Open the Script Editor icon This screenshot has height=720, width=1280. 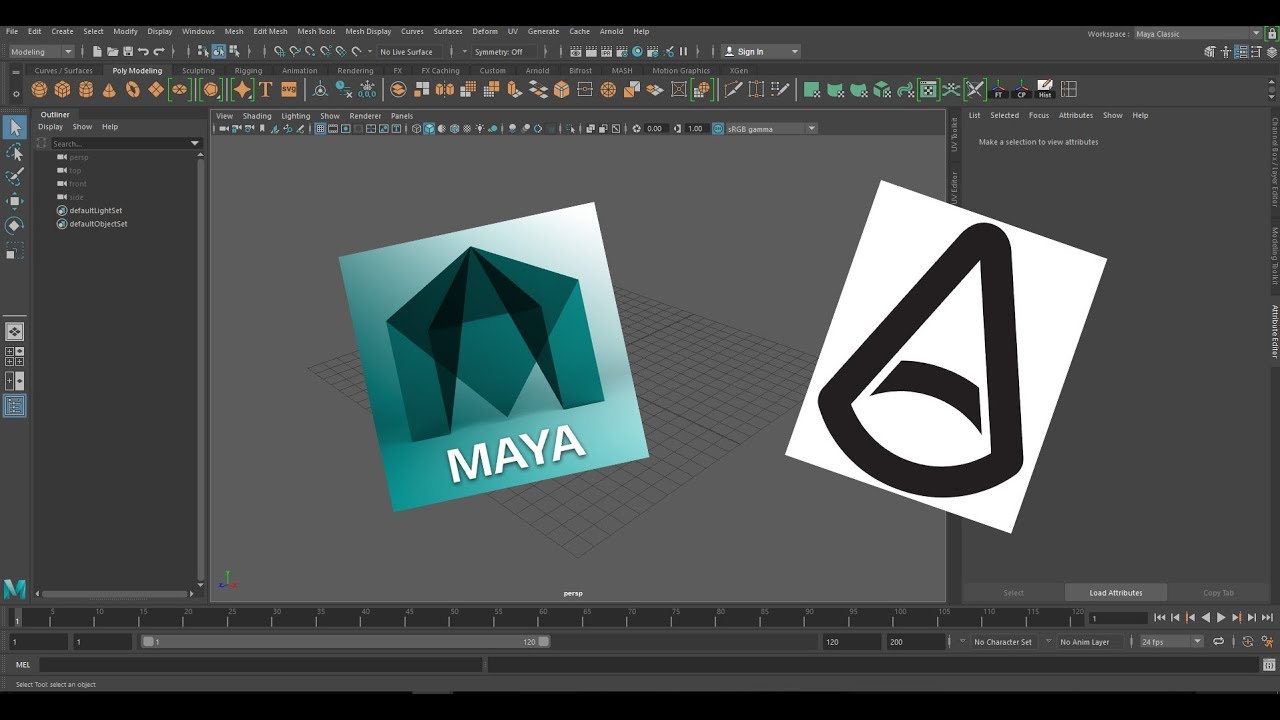tap(1269, 664)
